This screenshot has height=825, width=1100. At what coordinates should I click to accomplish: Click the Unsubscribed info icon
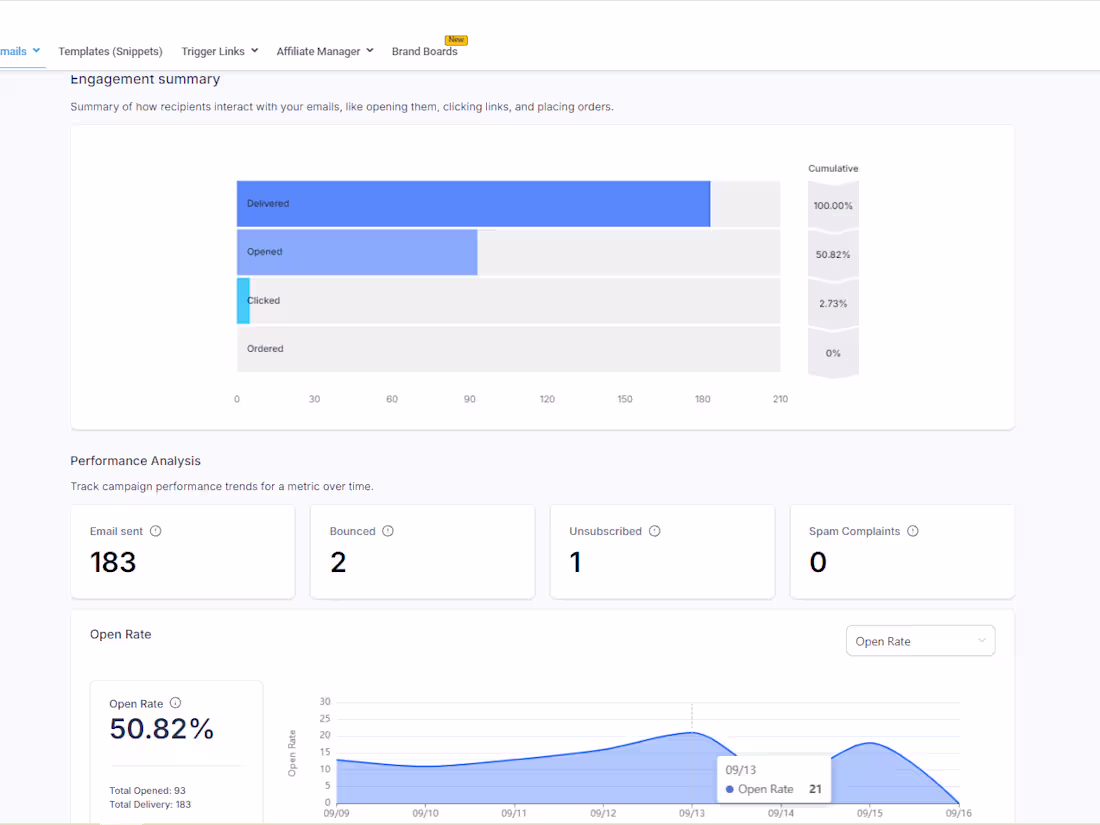(654, 531)
